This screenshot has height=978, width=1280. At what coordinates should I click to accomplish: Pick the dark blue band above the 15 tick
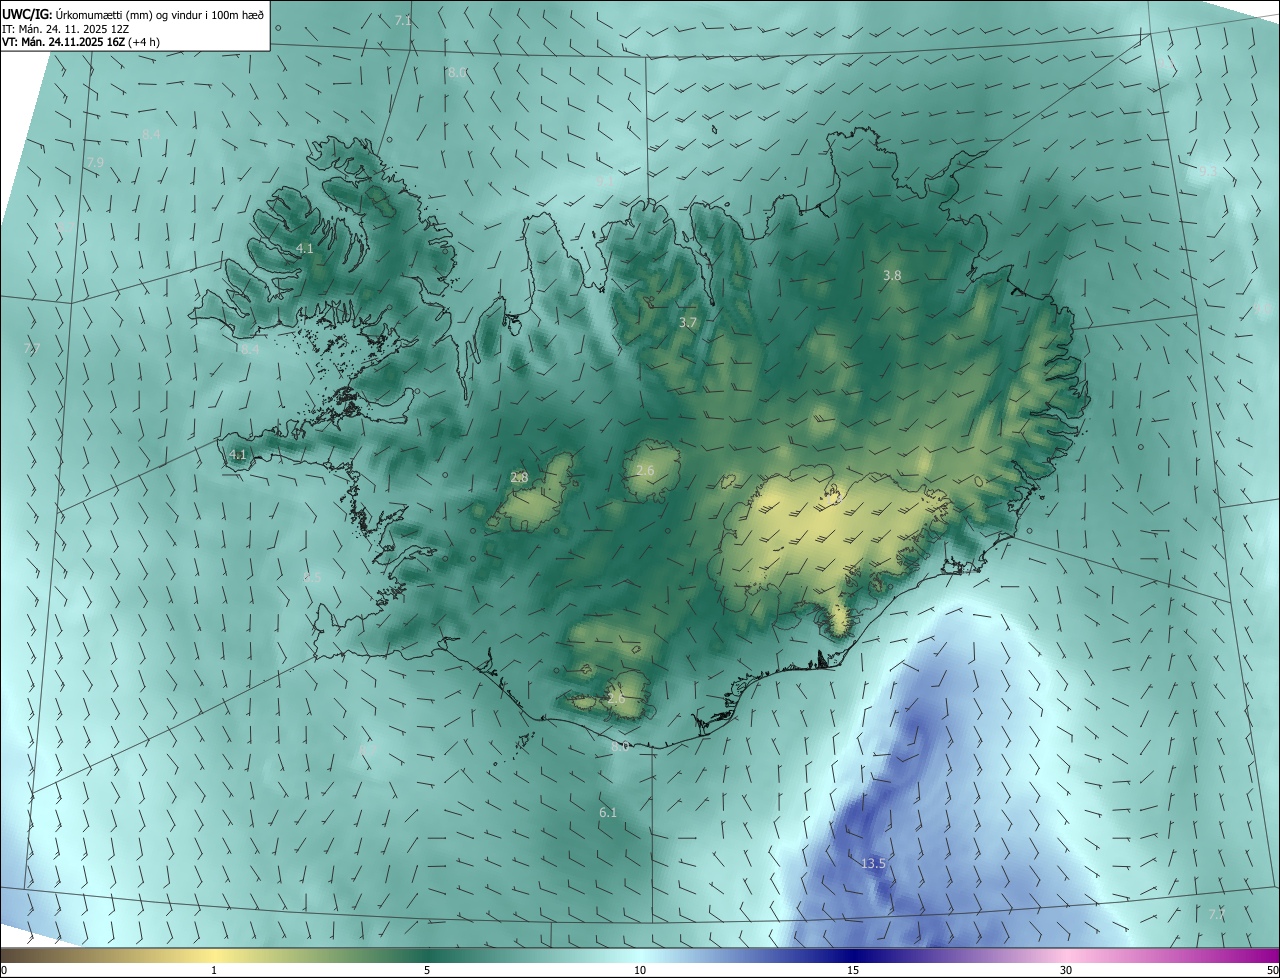tap(853, 955)
